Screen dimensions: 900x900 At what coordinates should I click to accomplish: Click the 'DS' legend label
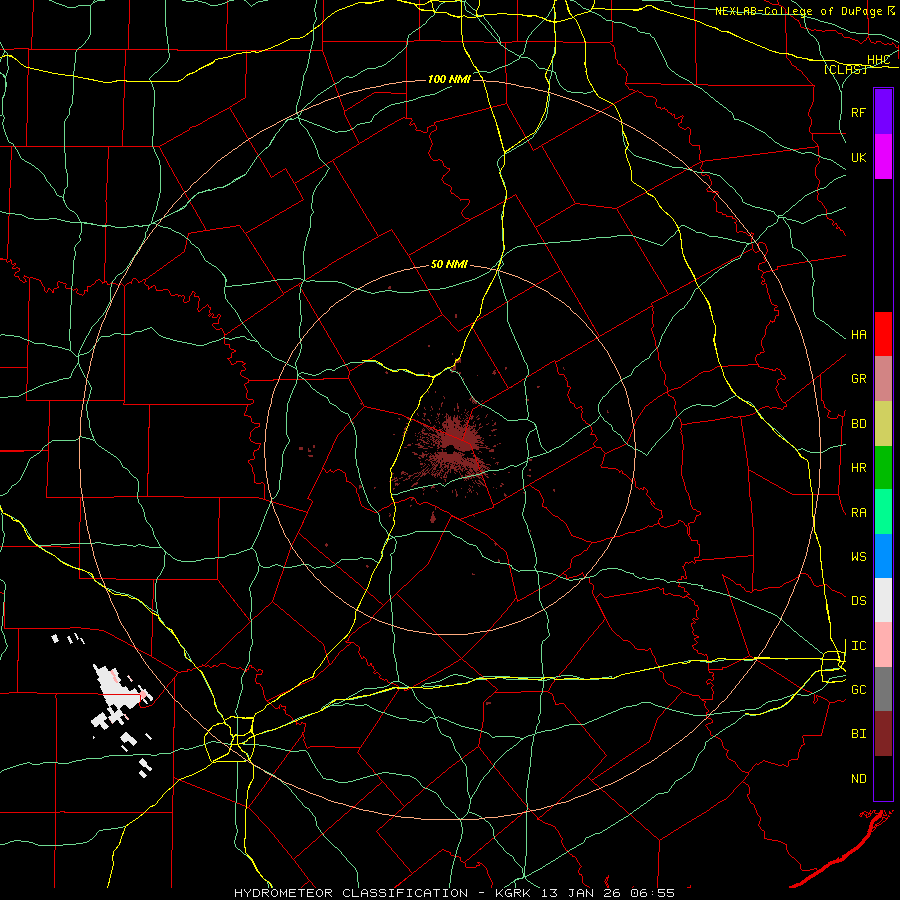(x=858, y=601)
